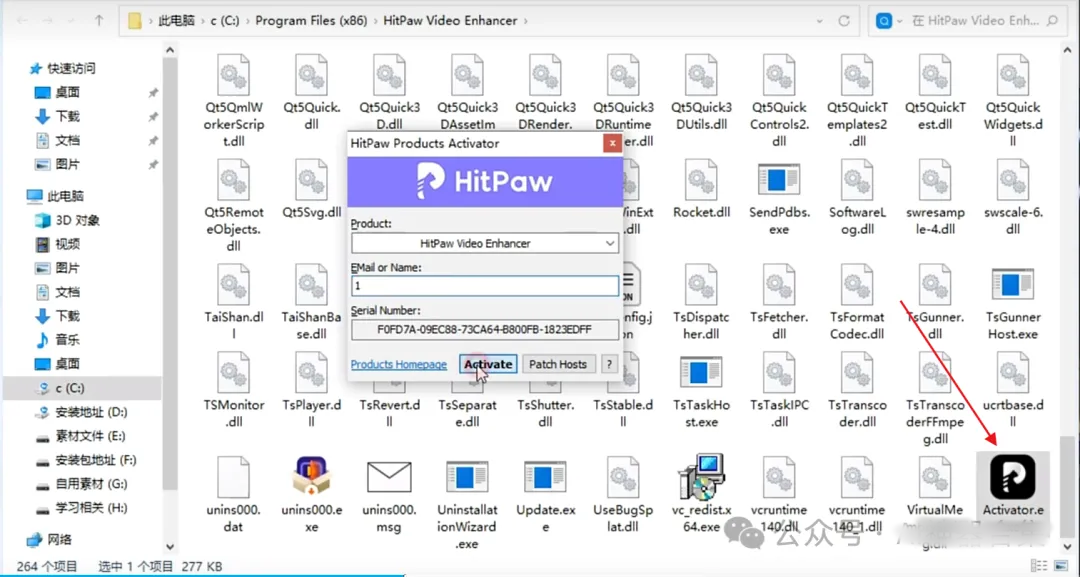Open 3D 对象 in the sidebar
Screen dimensions: 1080x577
pos(78,220)
